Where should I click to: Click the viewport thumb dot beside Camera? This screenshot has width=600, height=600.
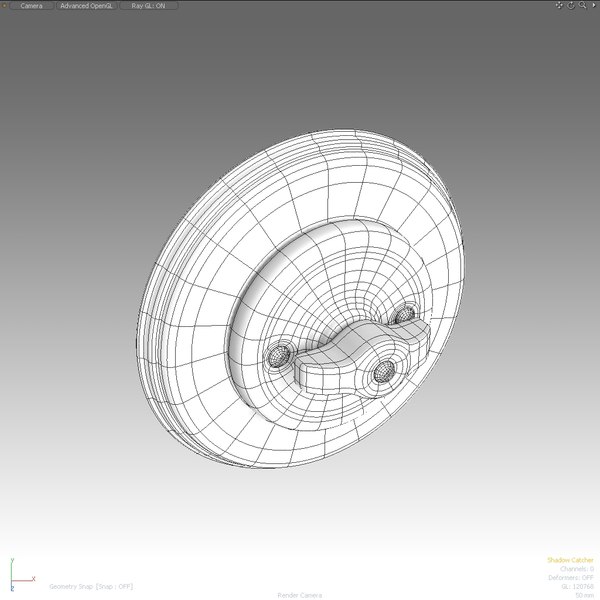[x=4, y=5]
